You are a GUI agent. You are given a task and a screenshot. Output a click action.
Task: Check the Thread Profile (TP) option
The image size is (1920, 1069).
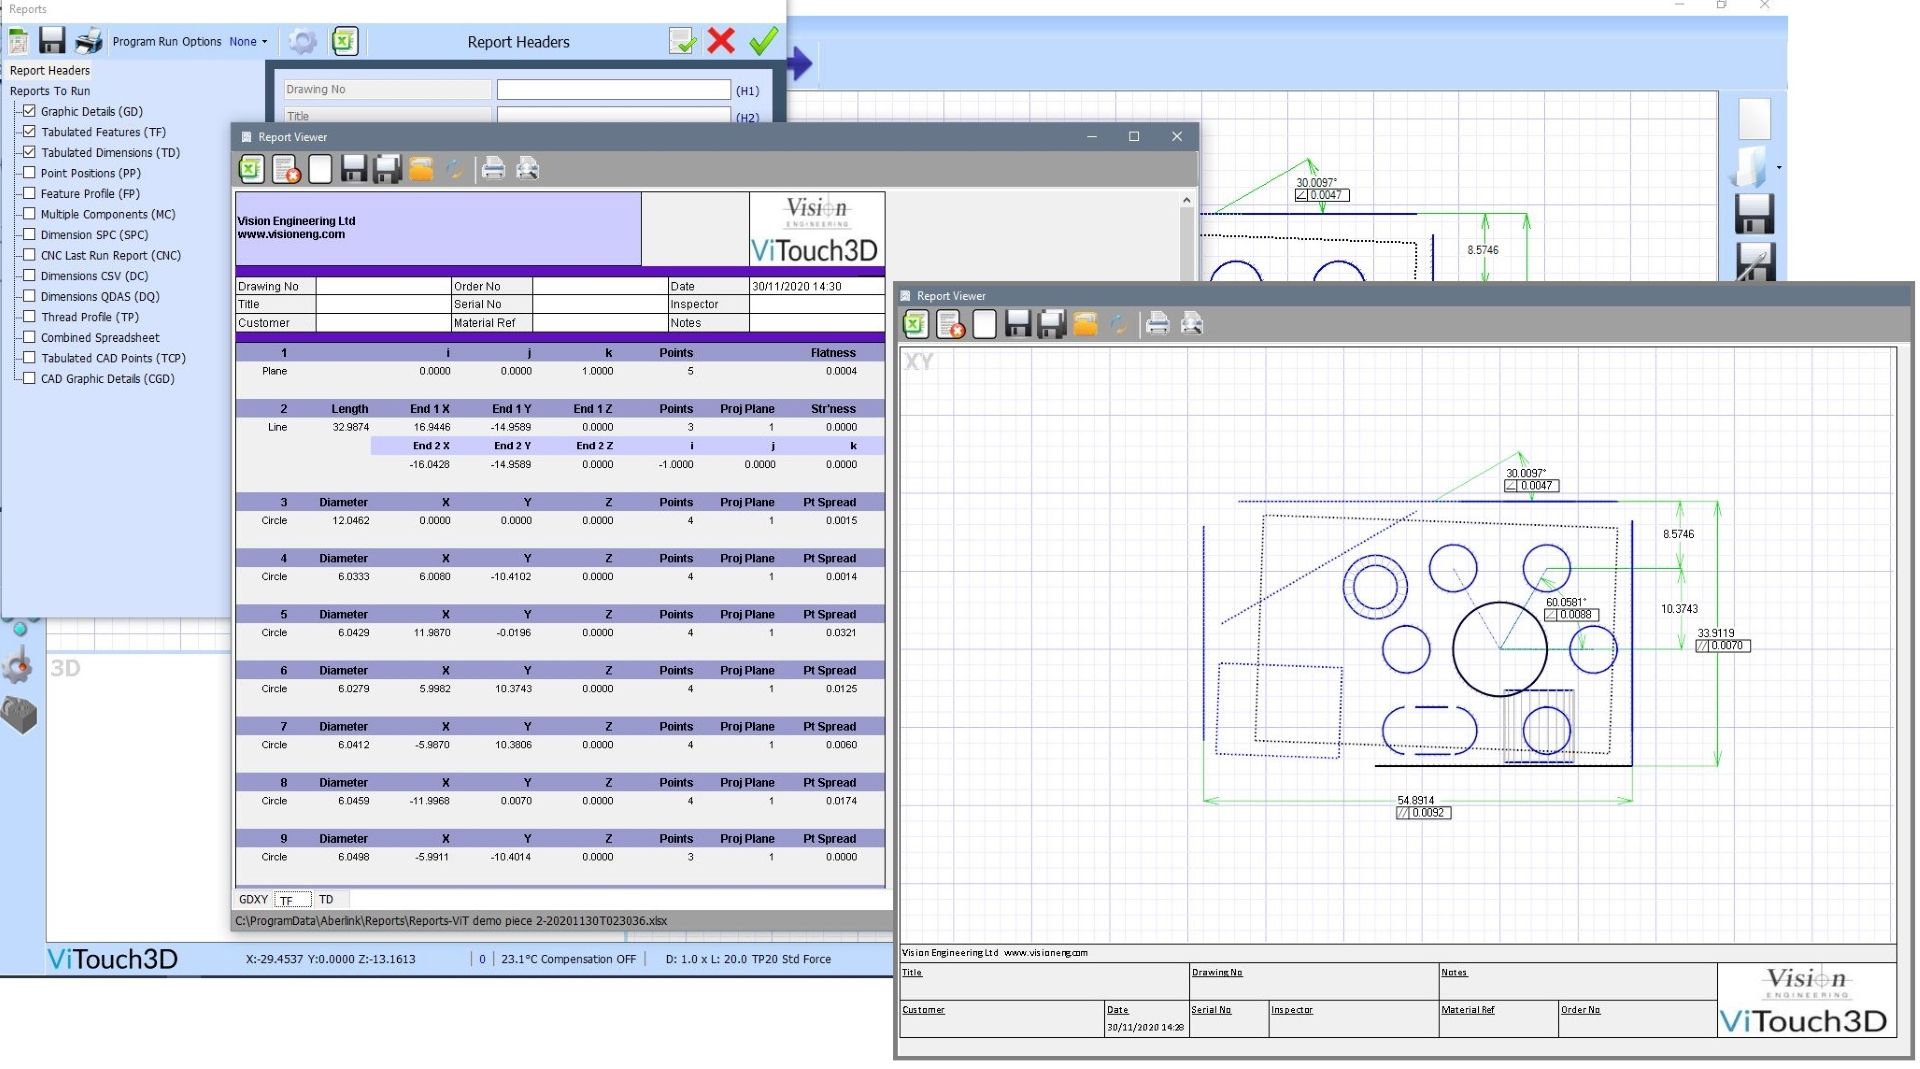pos(29,317)
